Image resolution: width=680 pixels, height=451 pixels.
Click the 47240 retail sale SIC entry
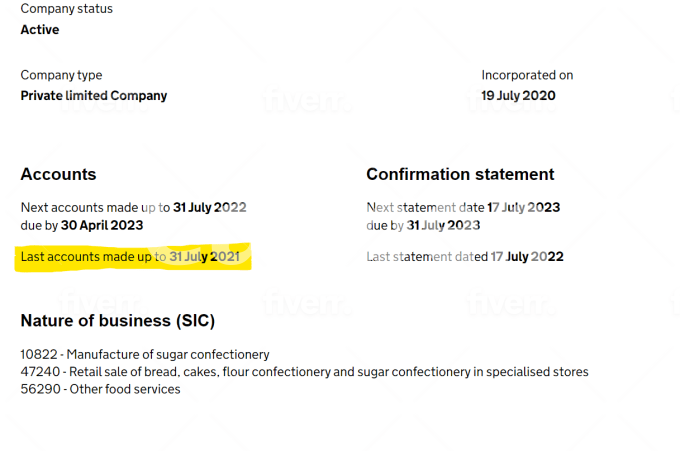(x=304, y=372)
